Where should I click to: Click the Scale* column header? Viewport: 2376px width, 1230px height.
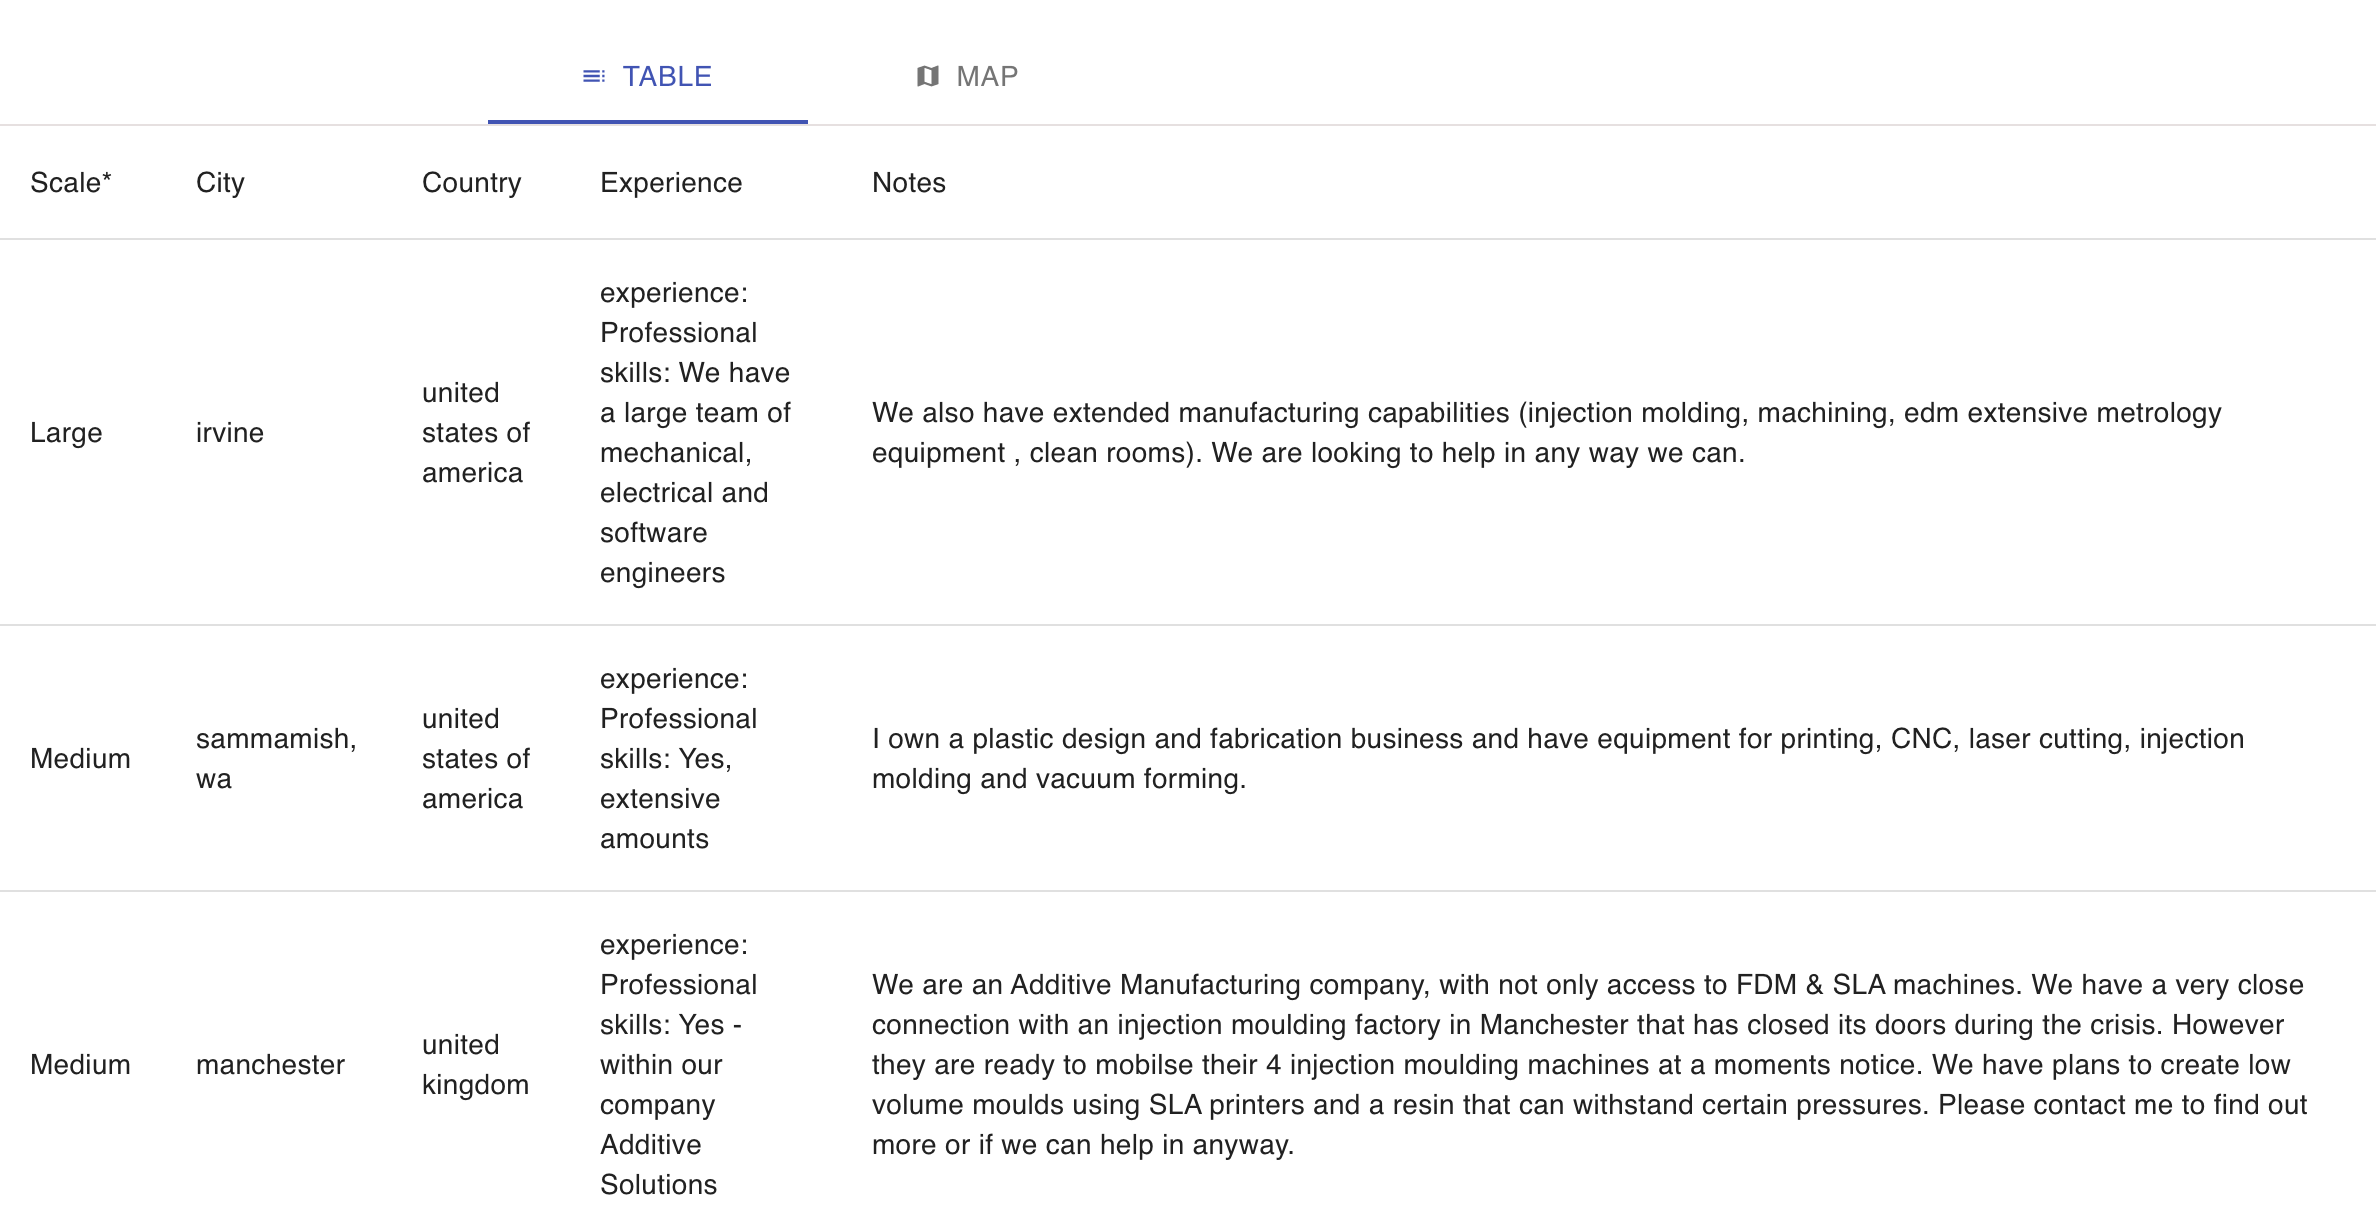pos(71,182)
